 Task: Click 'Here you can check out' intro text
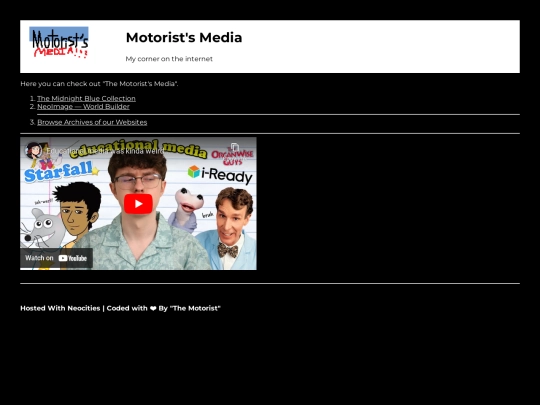point(99,84)
